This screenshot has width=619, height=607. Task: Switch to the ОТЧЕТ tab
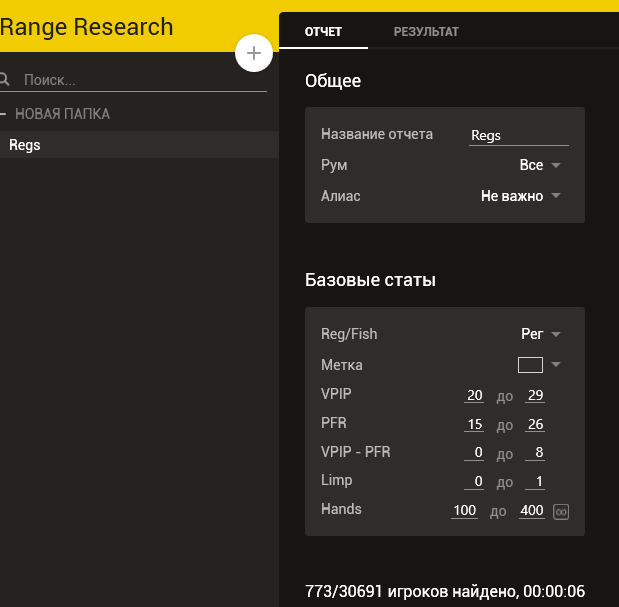(323, 32)
